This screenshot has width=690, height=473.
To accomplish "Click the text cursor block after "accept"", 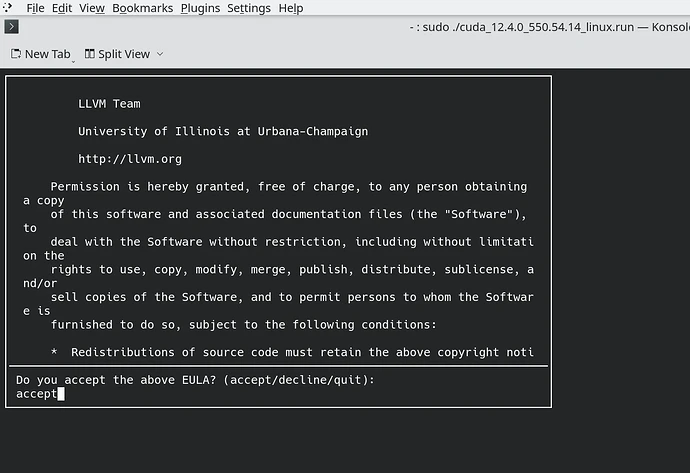I will pyautogui.click(x=61, y=394).
